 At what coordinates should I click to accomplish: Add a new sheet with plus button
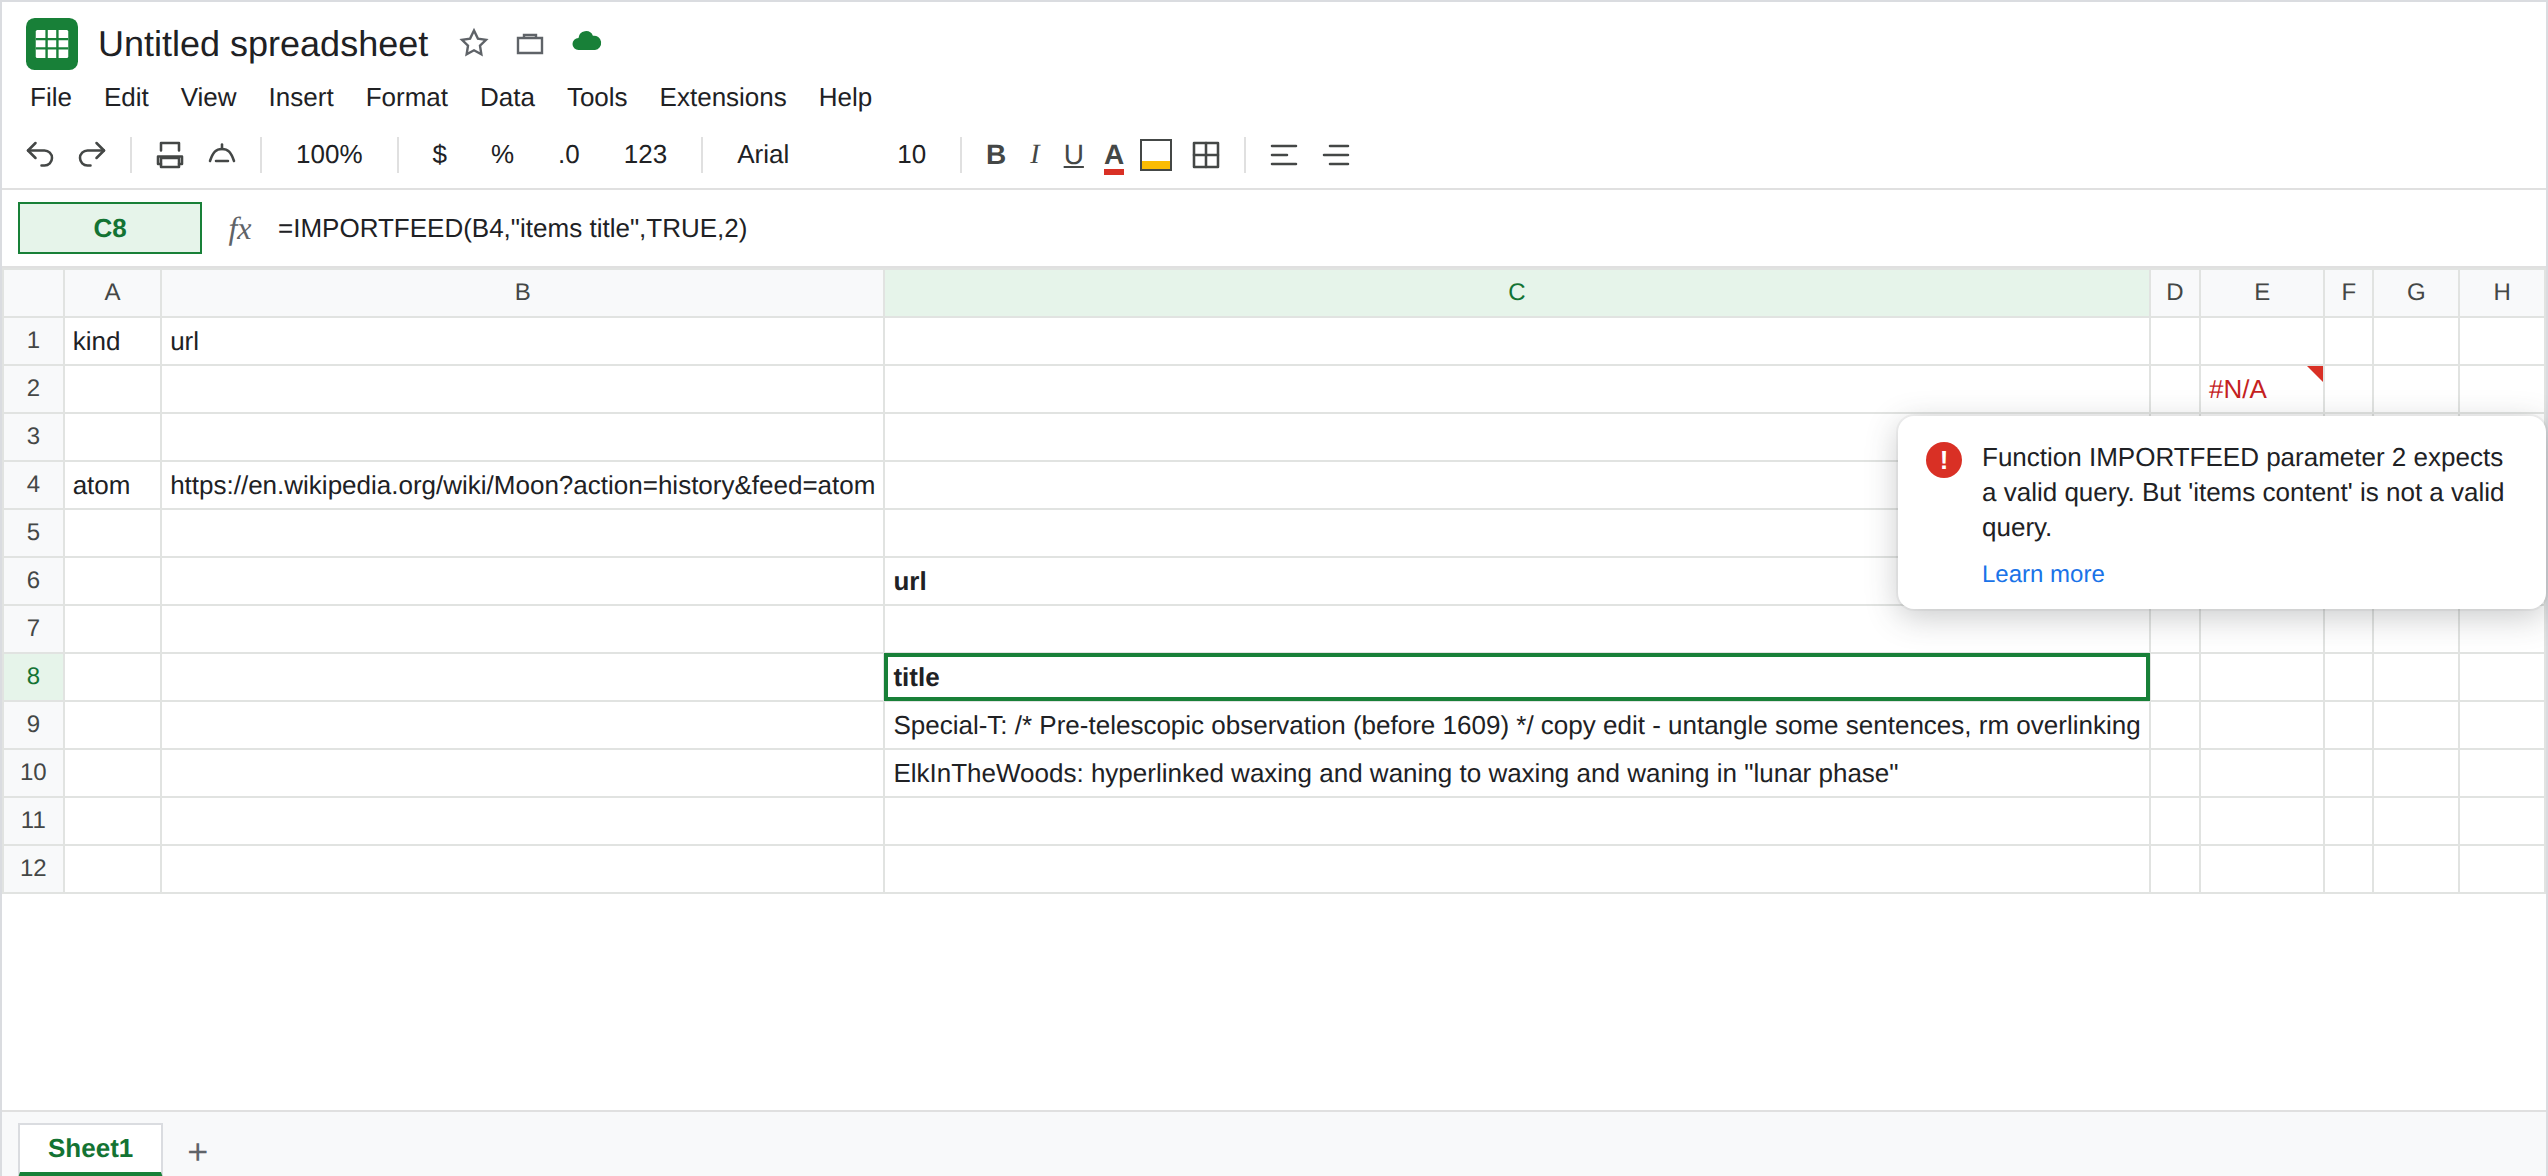pyautogui.click(x=198, y=1151)
